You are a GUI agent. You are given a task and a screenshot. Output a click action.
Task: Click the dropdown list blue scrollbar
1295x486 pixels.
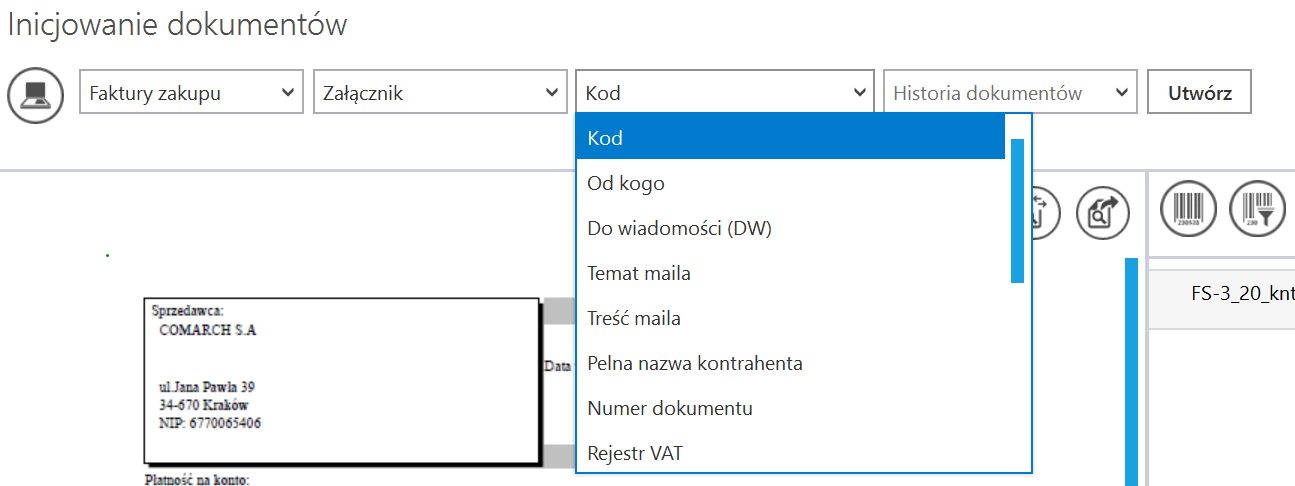click(x=1017, y=211)
